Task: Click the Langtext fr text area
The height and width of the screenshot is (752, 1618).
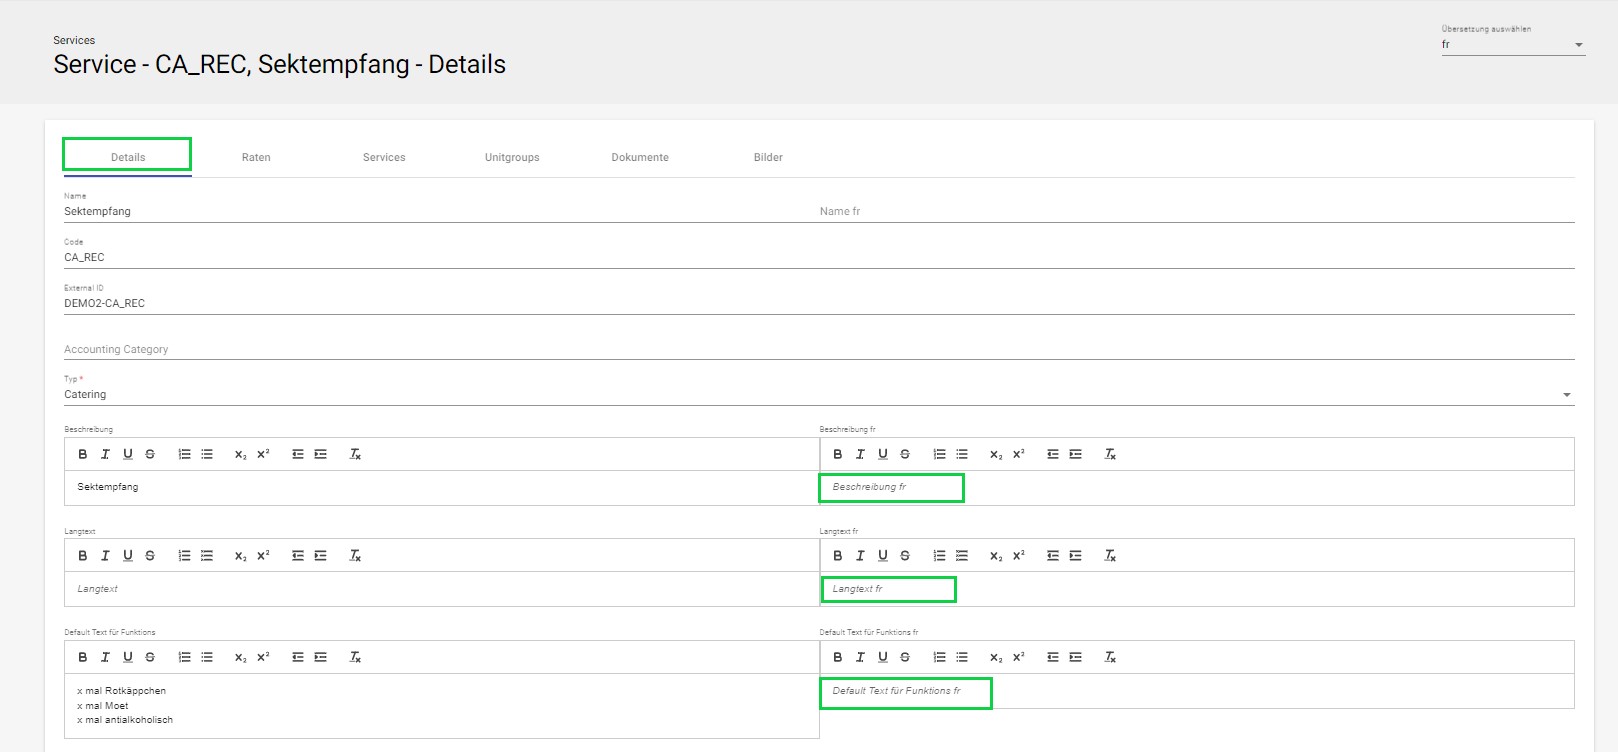Action: coord(1197,589)
